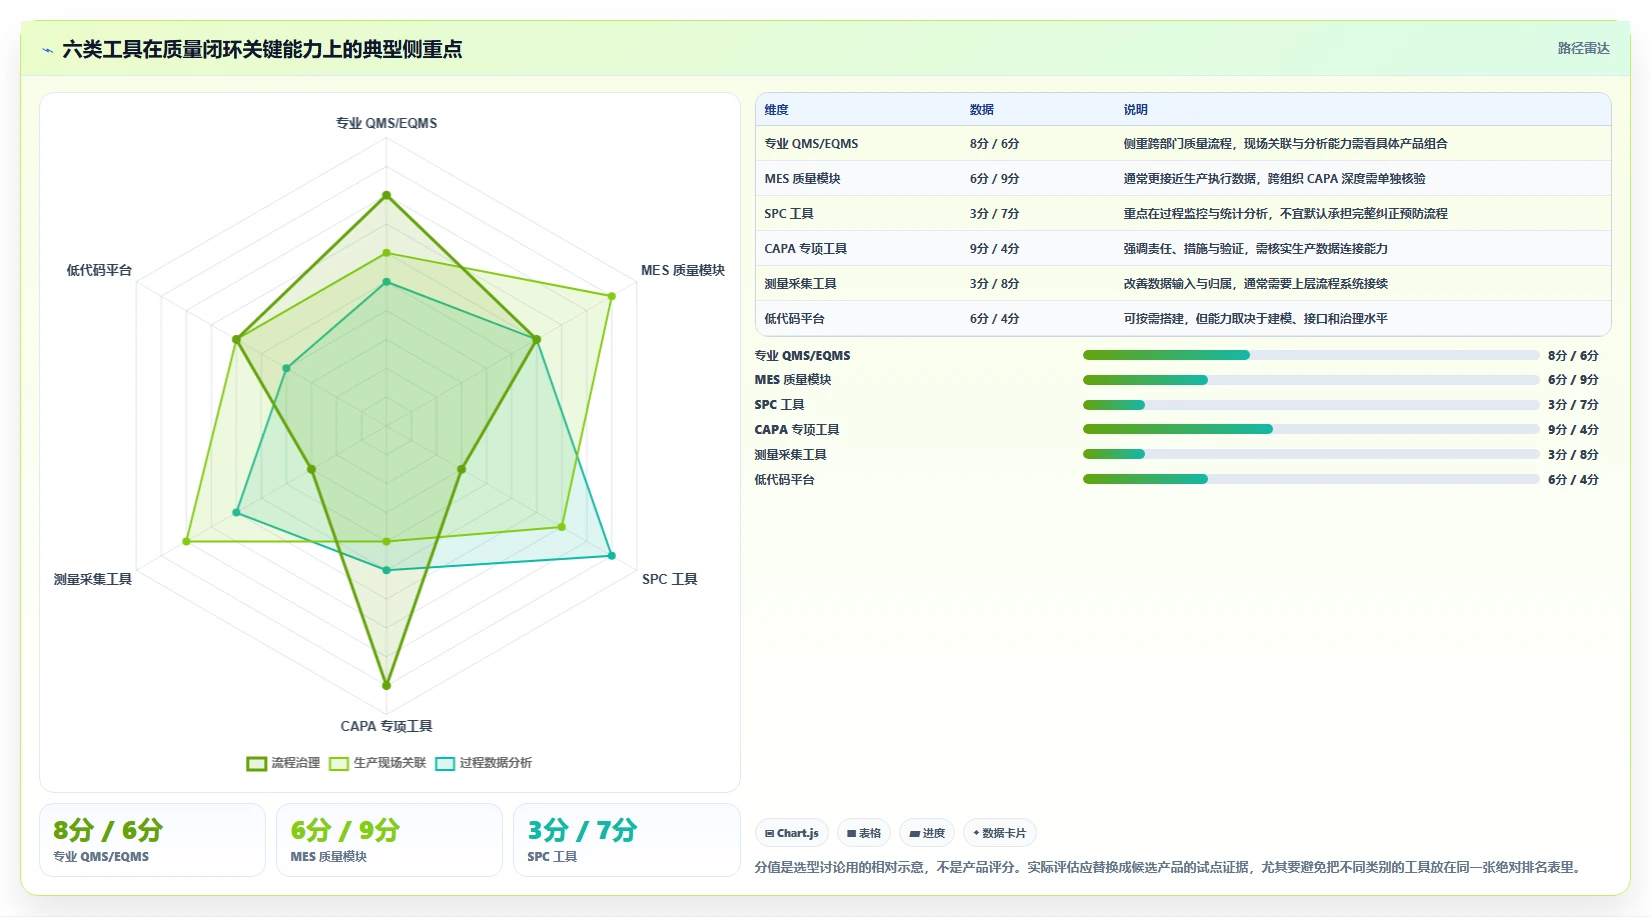Click the table value 3分 / 7分
1651x917 pixels.
coord(994,214)
